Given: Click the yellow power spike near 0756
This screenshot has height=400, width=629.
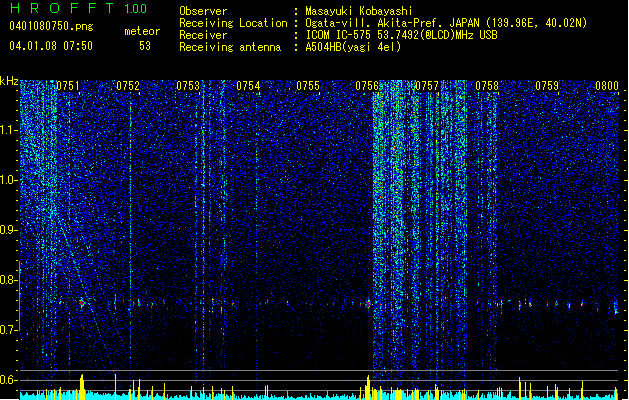Looking at the screenshot, I should tap(368, 387).
